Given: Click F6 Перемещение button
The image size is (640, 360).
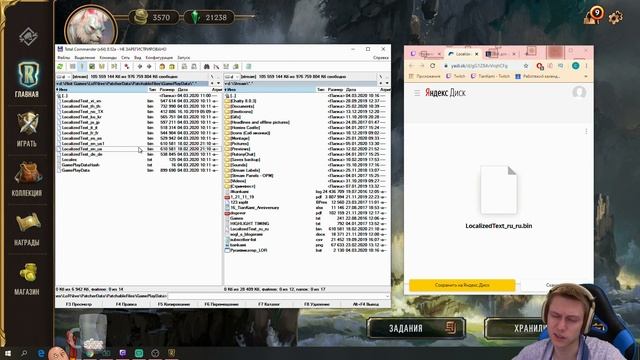Looking at the screenshot, I should point(221,304).
